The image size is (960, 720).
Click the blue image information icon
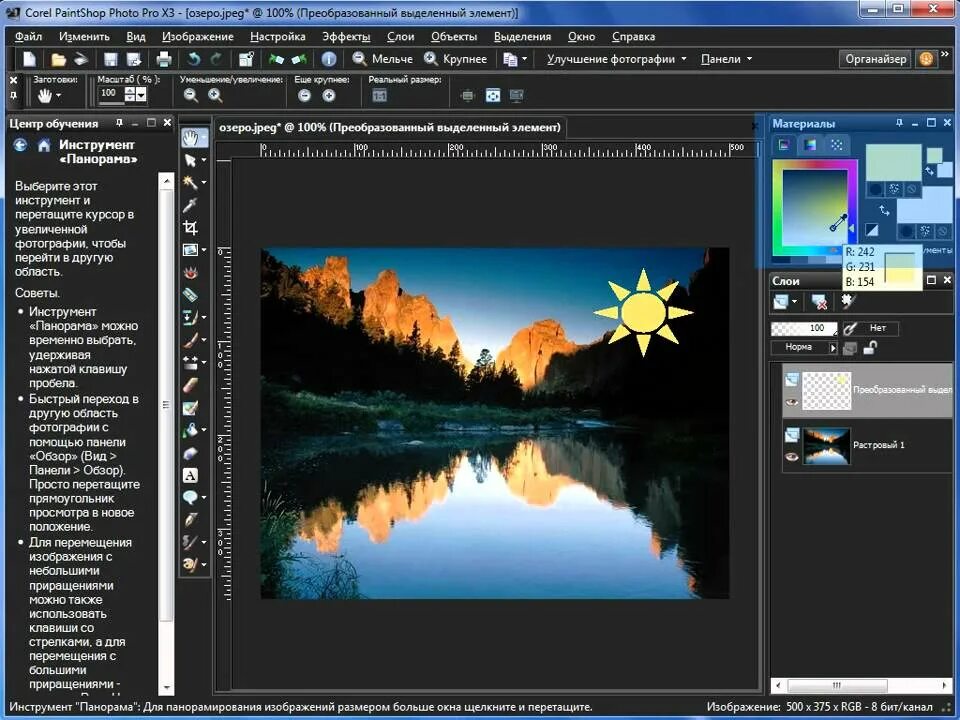click(x=329, y=59)
